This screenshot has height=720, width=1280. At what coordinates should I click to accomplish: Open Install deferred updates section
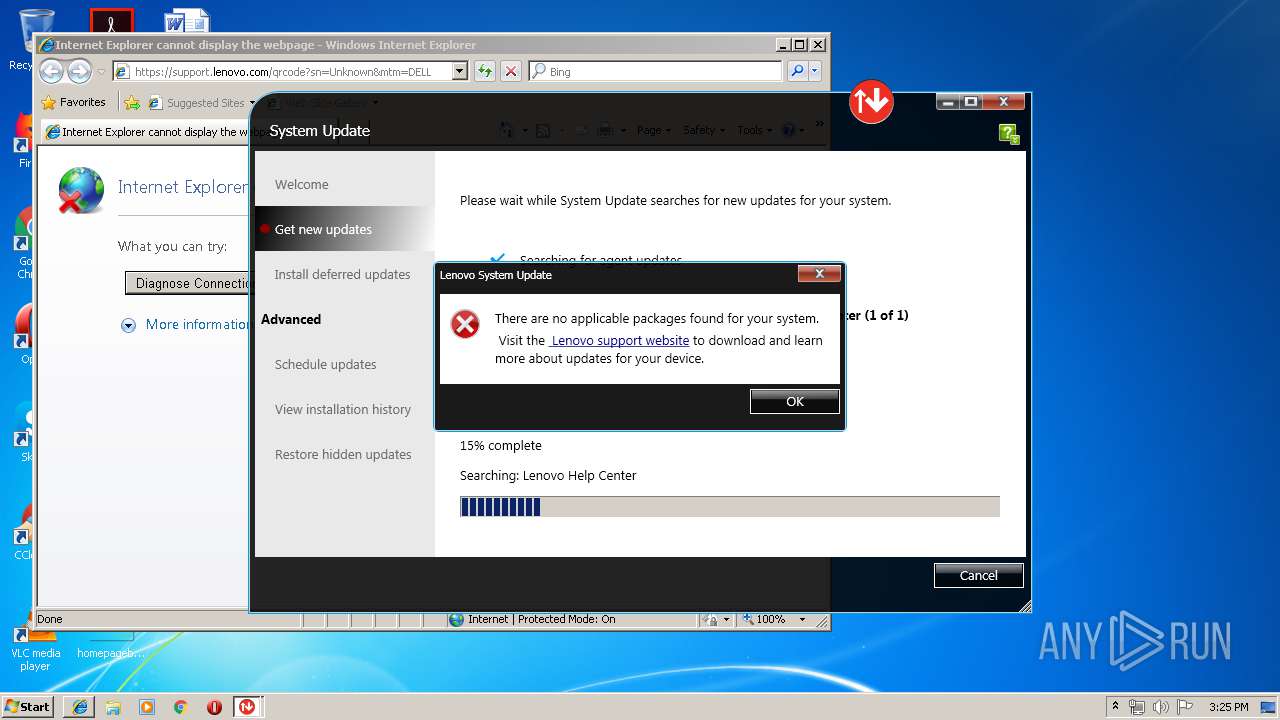342,274
